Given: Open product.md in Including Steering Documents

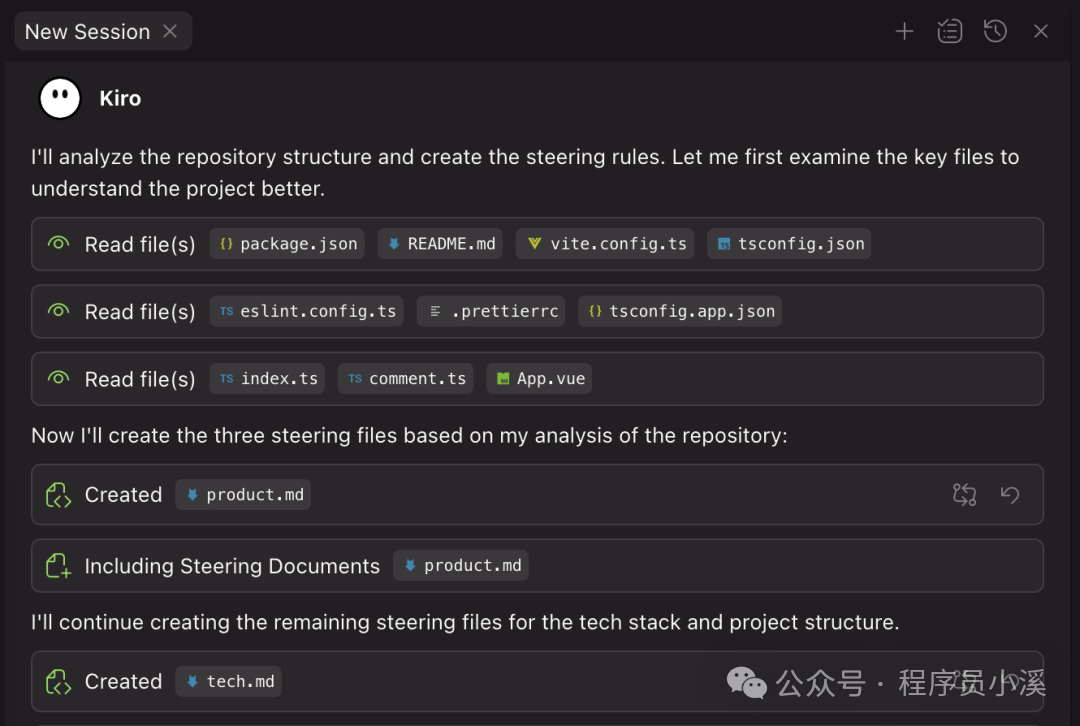Looking at the screenshot, I should coord(461,566).
